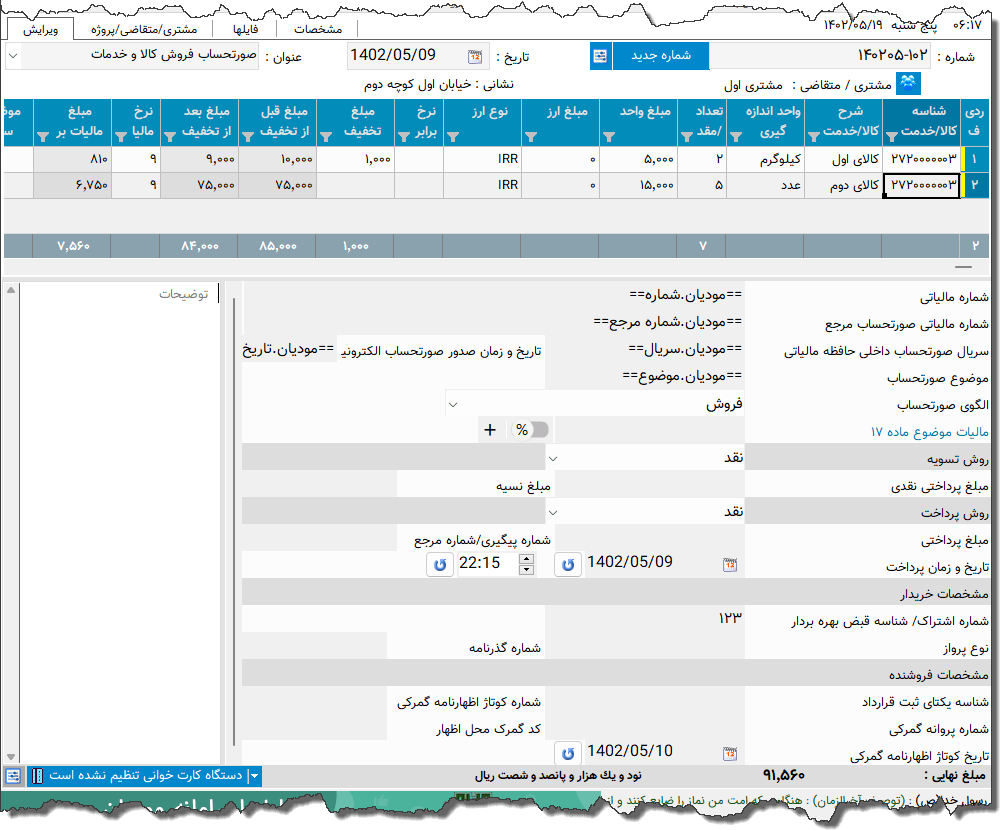Toggle the percent switch for ماده ۱۷ tax
1000x830 pixels.
(531, 430)
